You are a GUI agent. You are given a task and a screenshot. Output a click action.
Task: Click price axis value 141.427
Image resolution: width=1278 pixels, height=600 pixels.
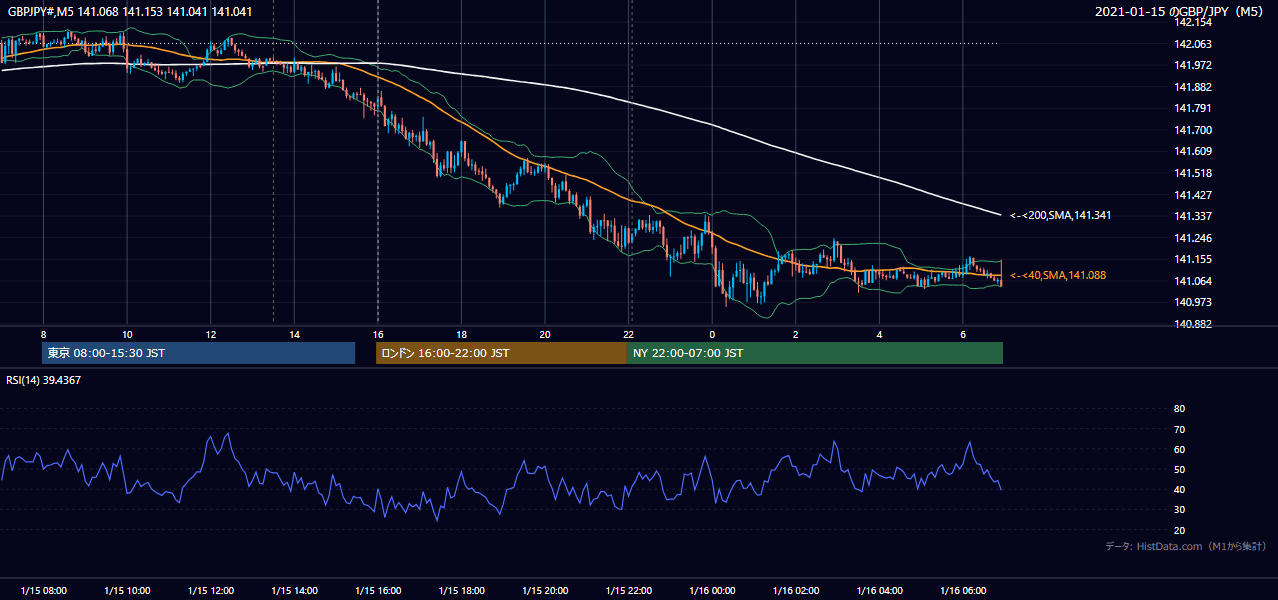tap(1193, 195)
